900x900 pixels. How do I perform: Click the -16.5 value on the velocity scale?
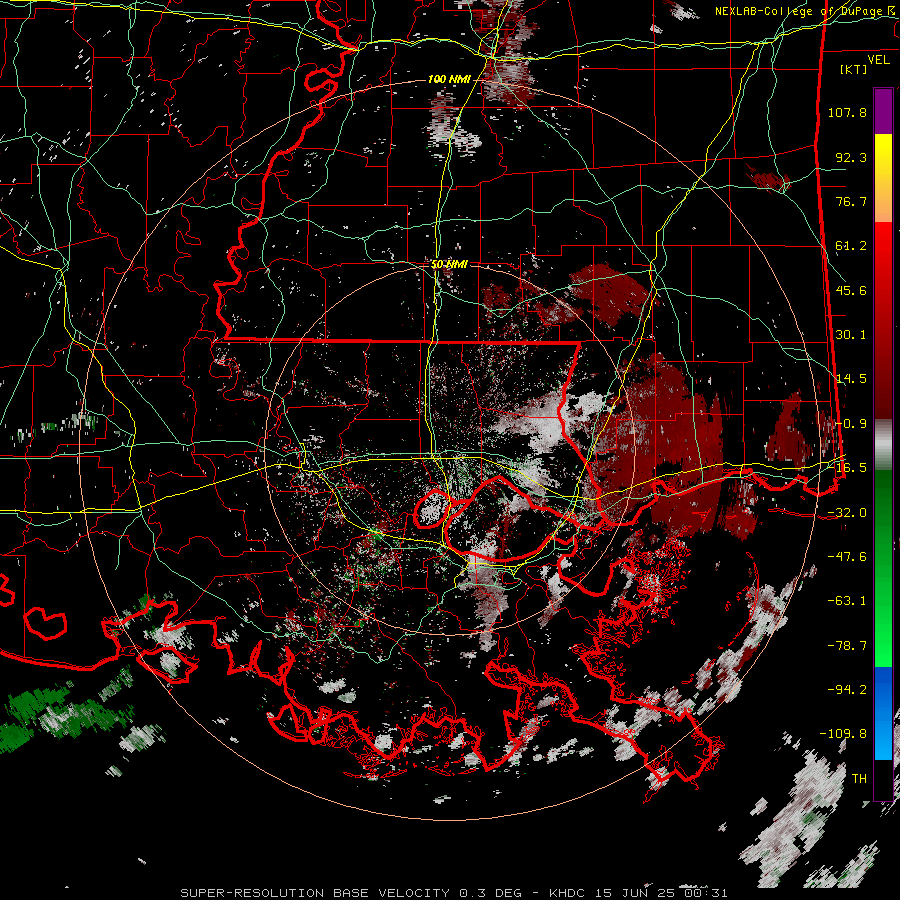[x=847, y=468]
